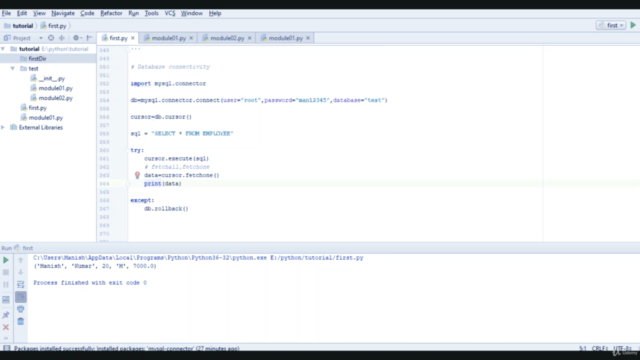This screenshot has height=360, width=640.
Task: Open the File menu
Action: coord(6,13)
